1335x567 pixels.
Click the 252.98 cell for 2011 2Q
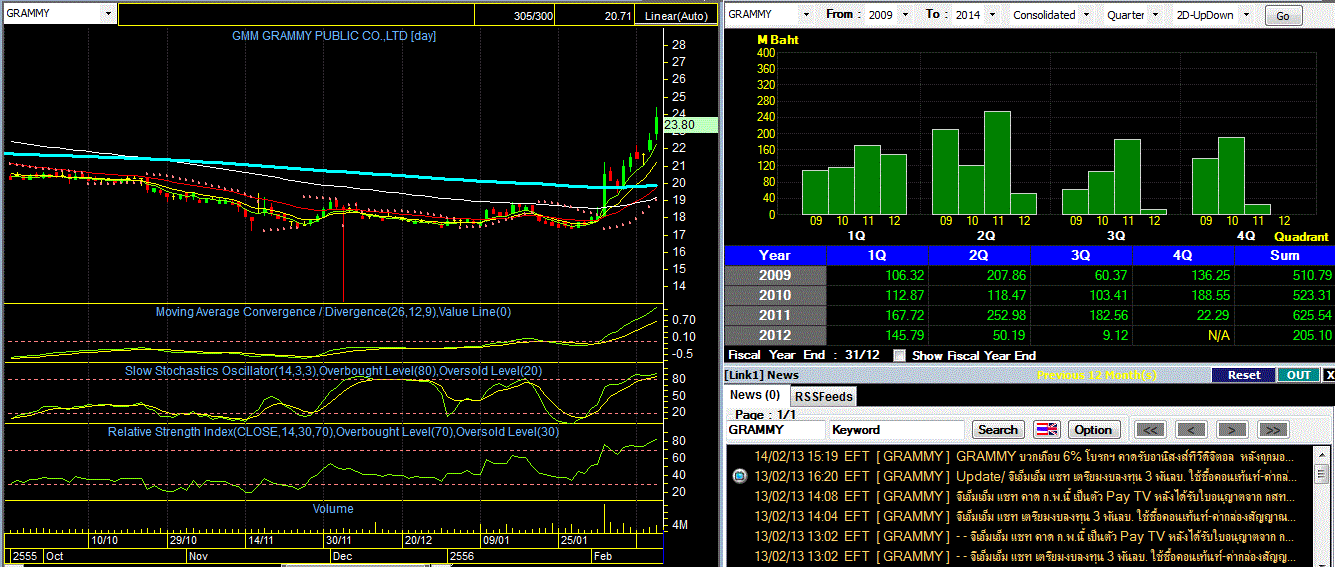980,315
